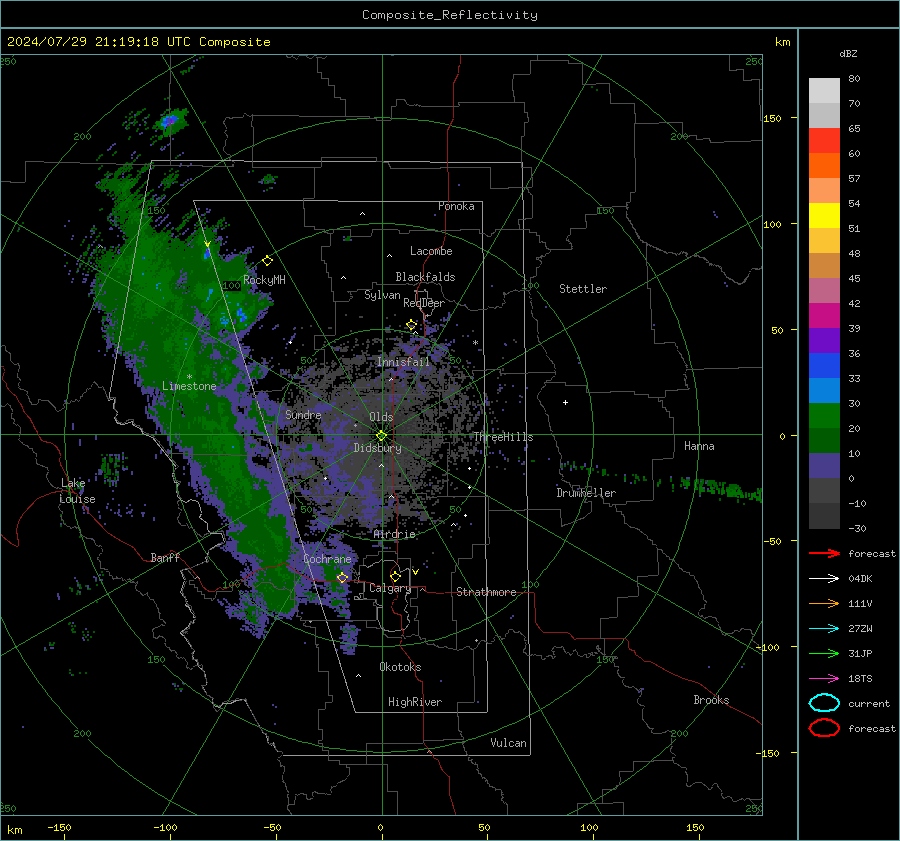Click the ThreeHills city label
Image resolution: width=900 pixels, height=841 pixels.
pos(503,437)
